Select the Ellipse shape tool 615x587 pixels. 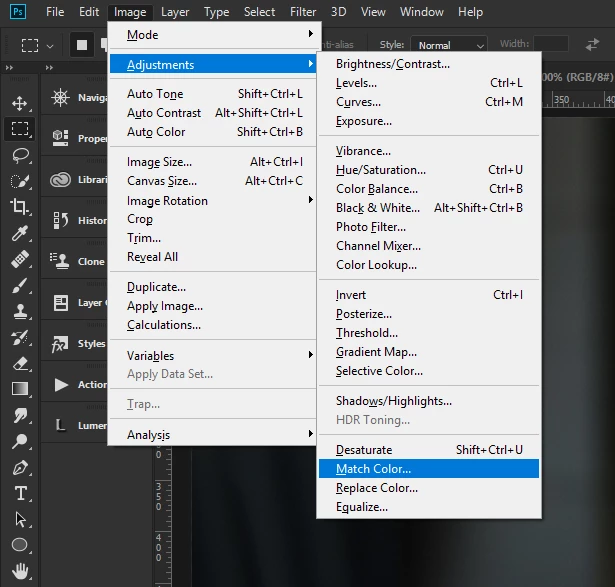point(20,545)
